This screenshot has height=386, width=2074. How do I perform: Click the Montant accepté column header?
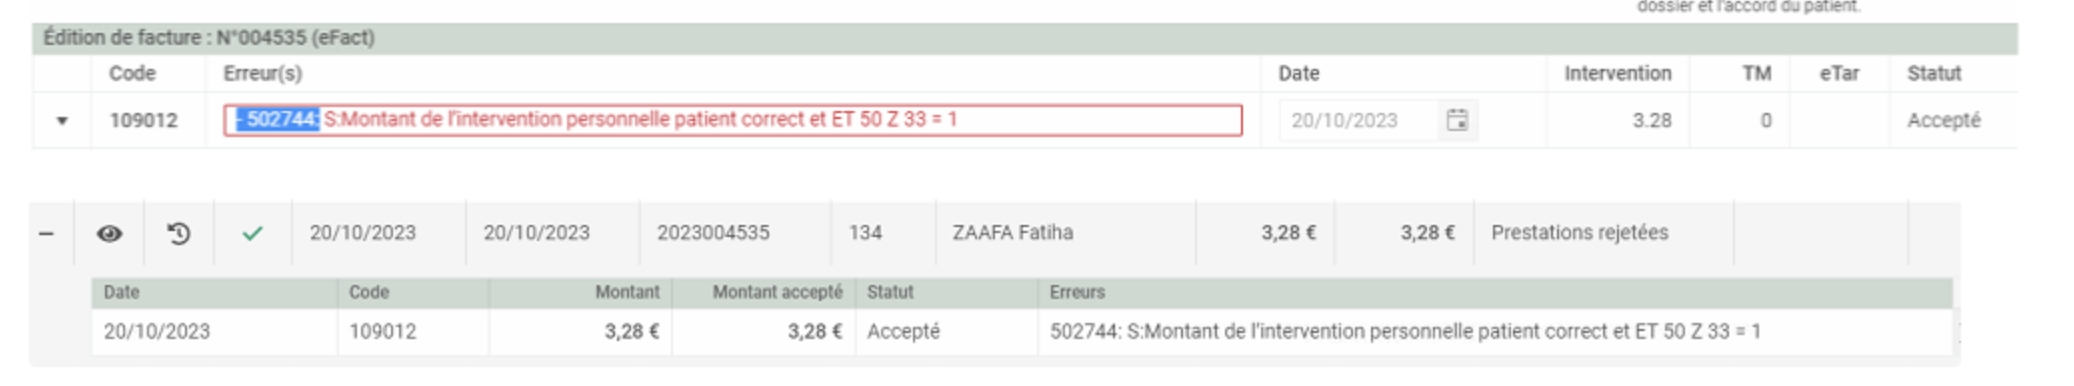click(777, 292)
